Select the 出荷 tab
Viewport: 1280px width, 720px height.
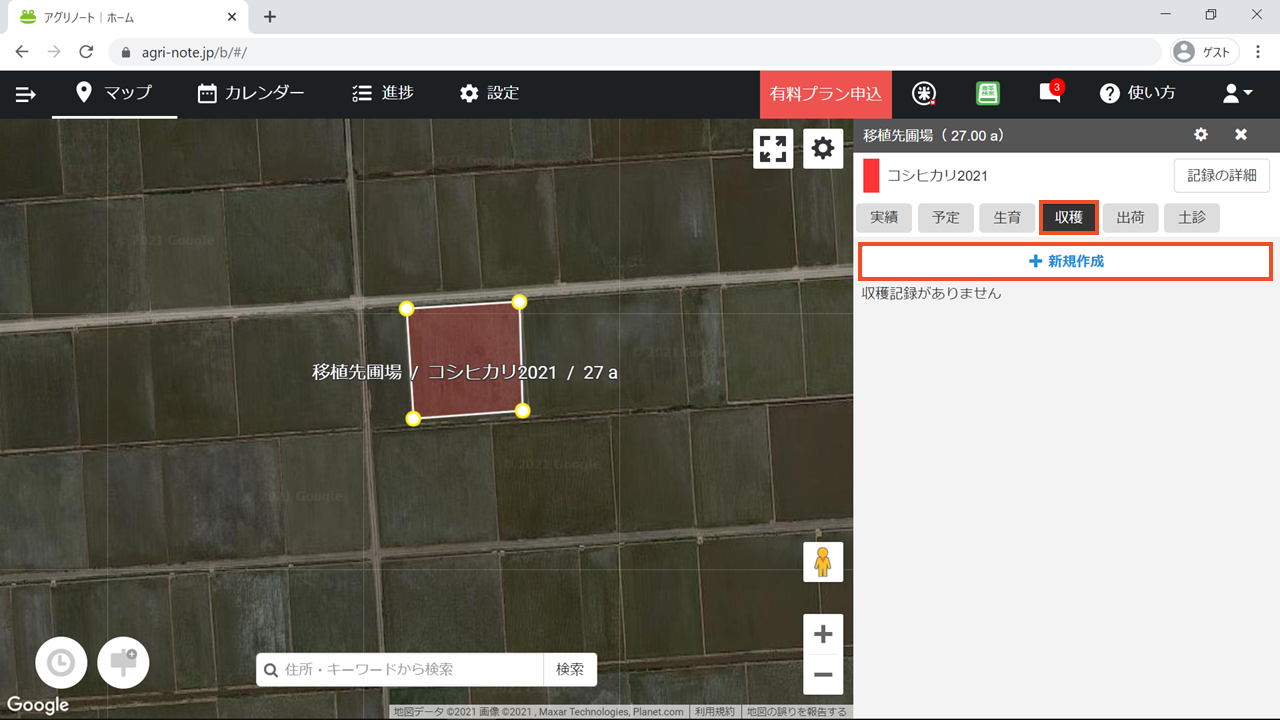(1131, 217)
